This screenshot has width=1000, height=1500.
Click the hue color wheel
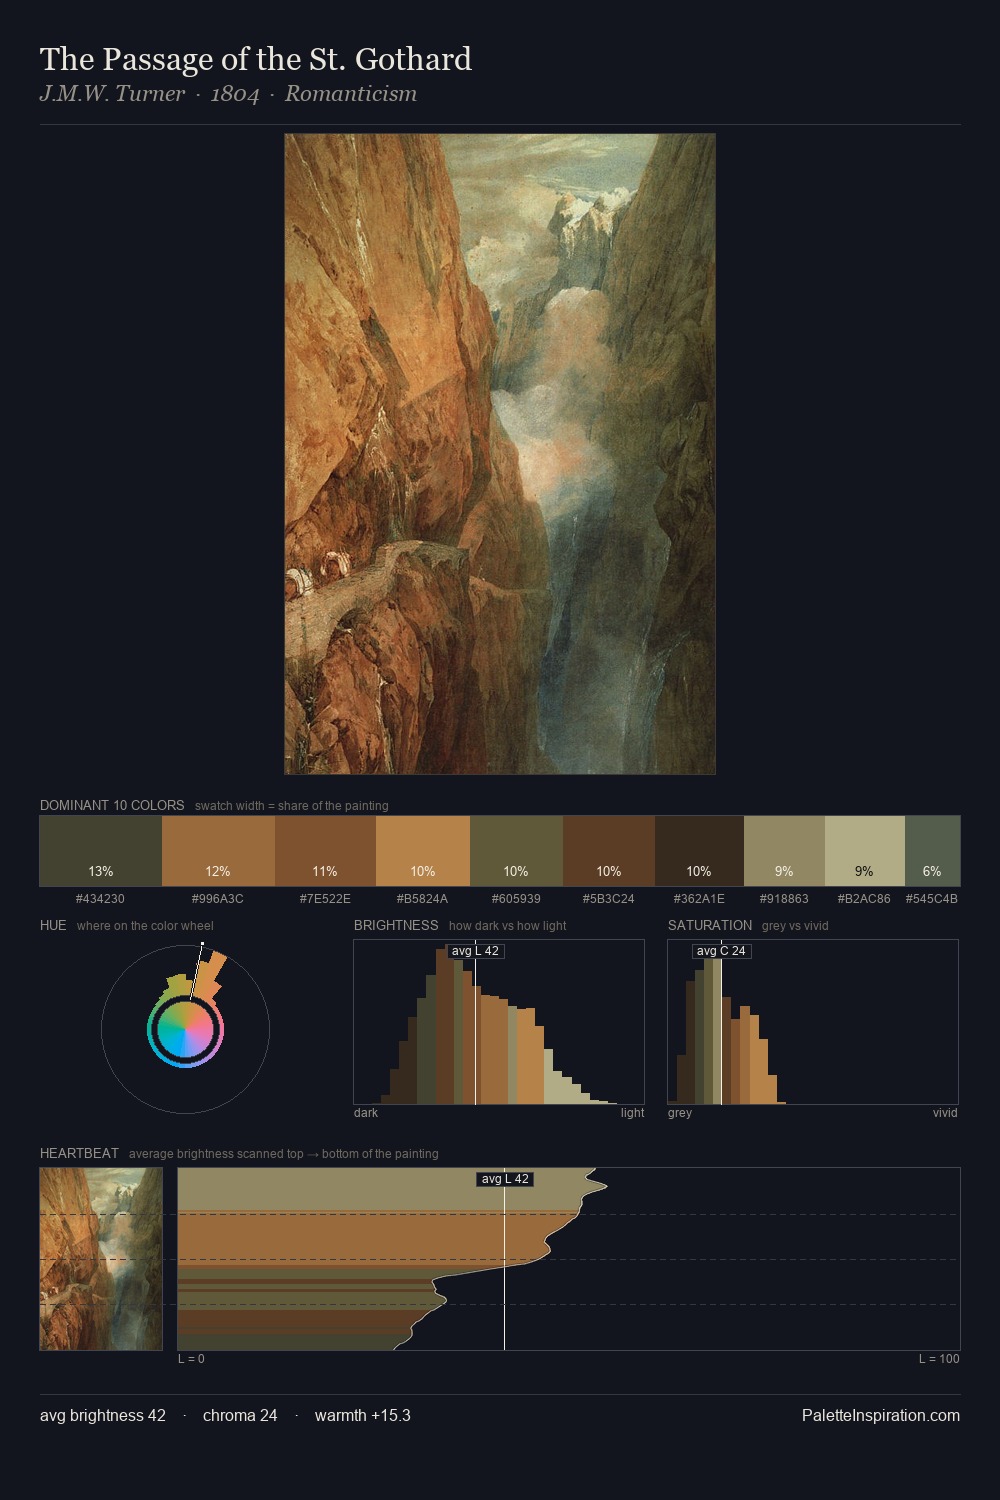tap(185, 1029)
